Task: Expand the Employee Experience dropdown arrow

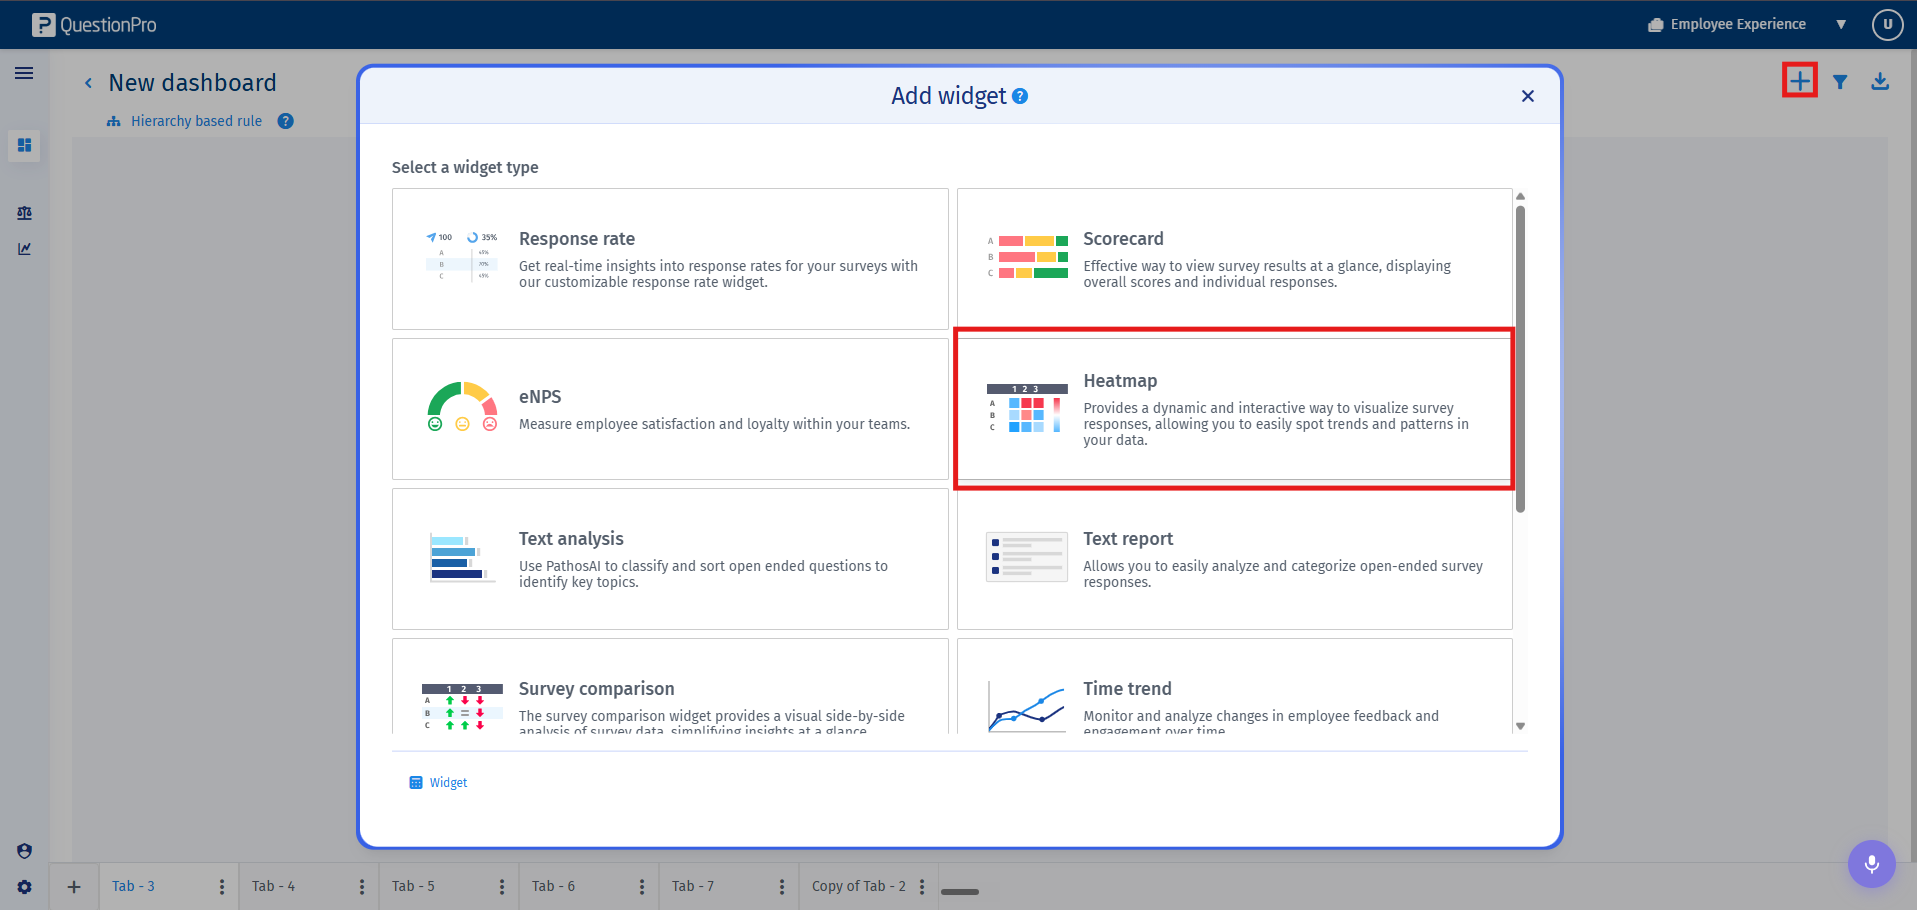Action: [1841, 25]
